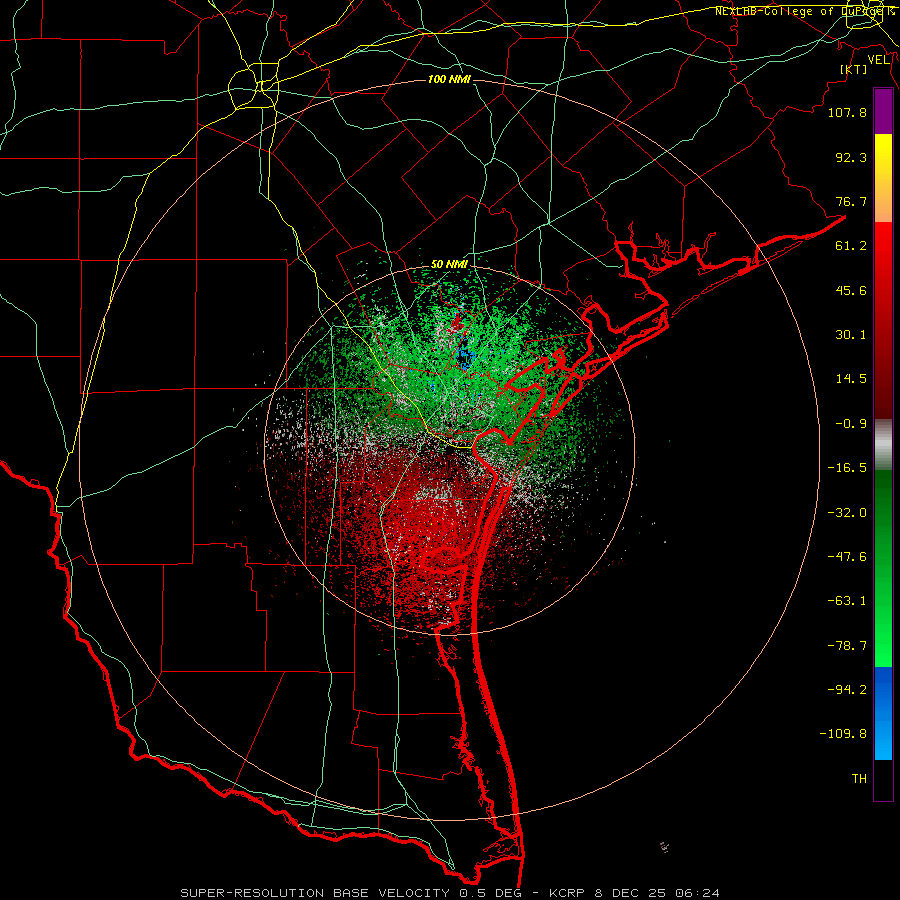Click the 61.2 velocity scale value
This screenshot has height=900, width=900.
click(851, 246)
